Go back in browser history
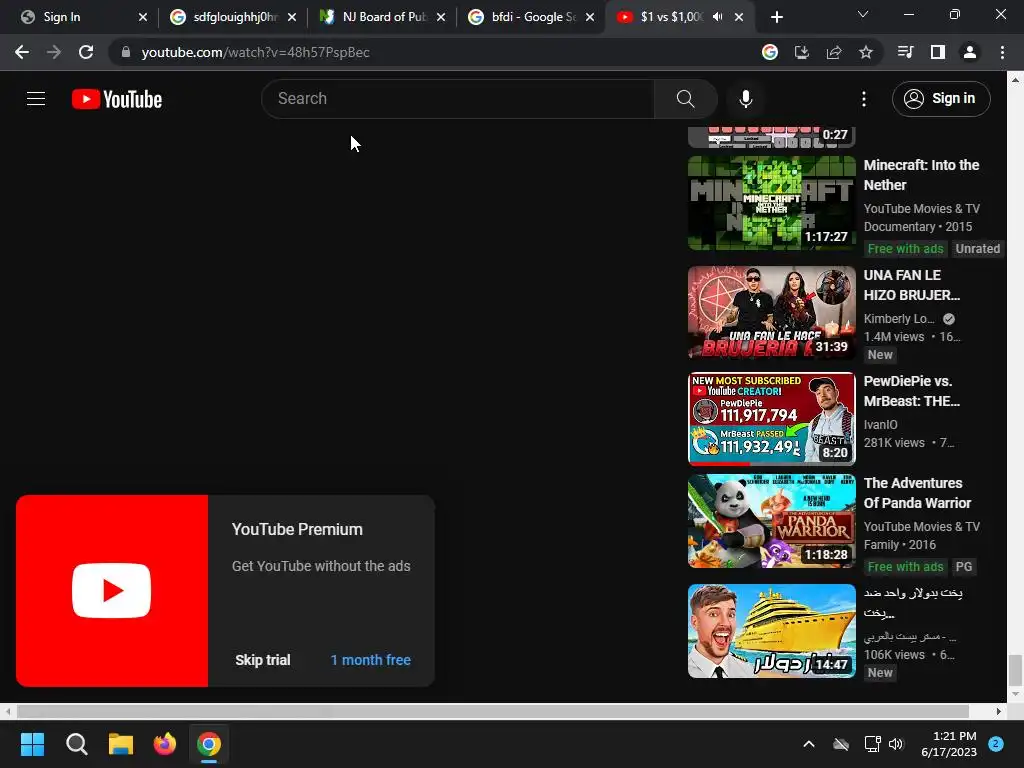The width and height of the screenshot is (1024, 768). point(22,52)
